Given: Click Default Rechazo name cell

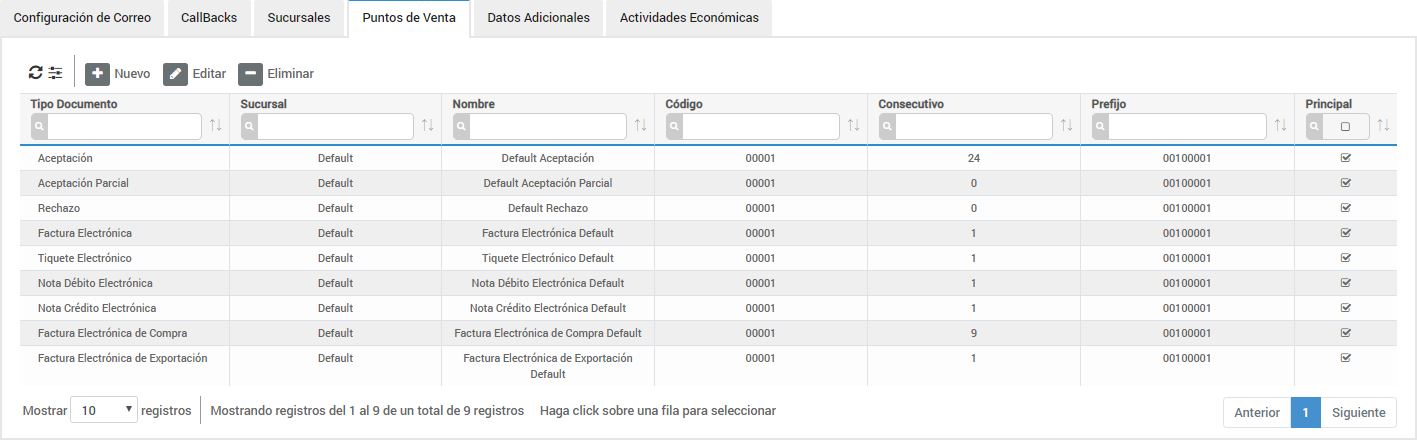Looking at the screenshot, I should [x=548, y=208].
